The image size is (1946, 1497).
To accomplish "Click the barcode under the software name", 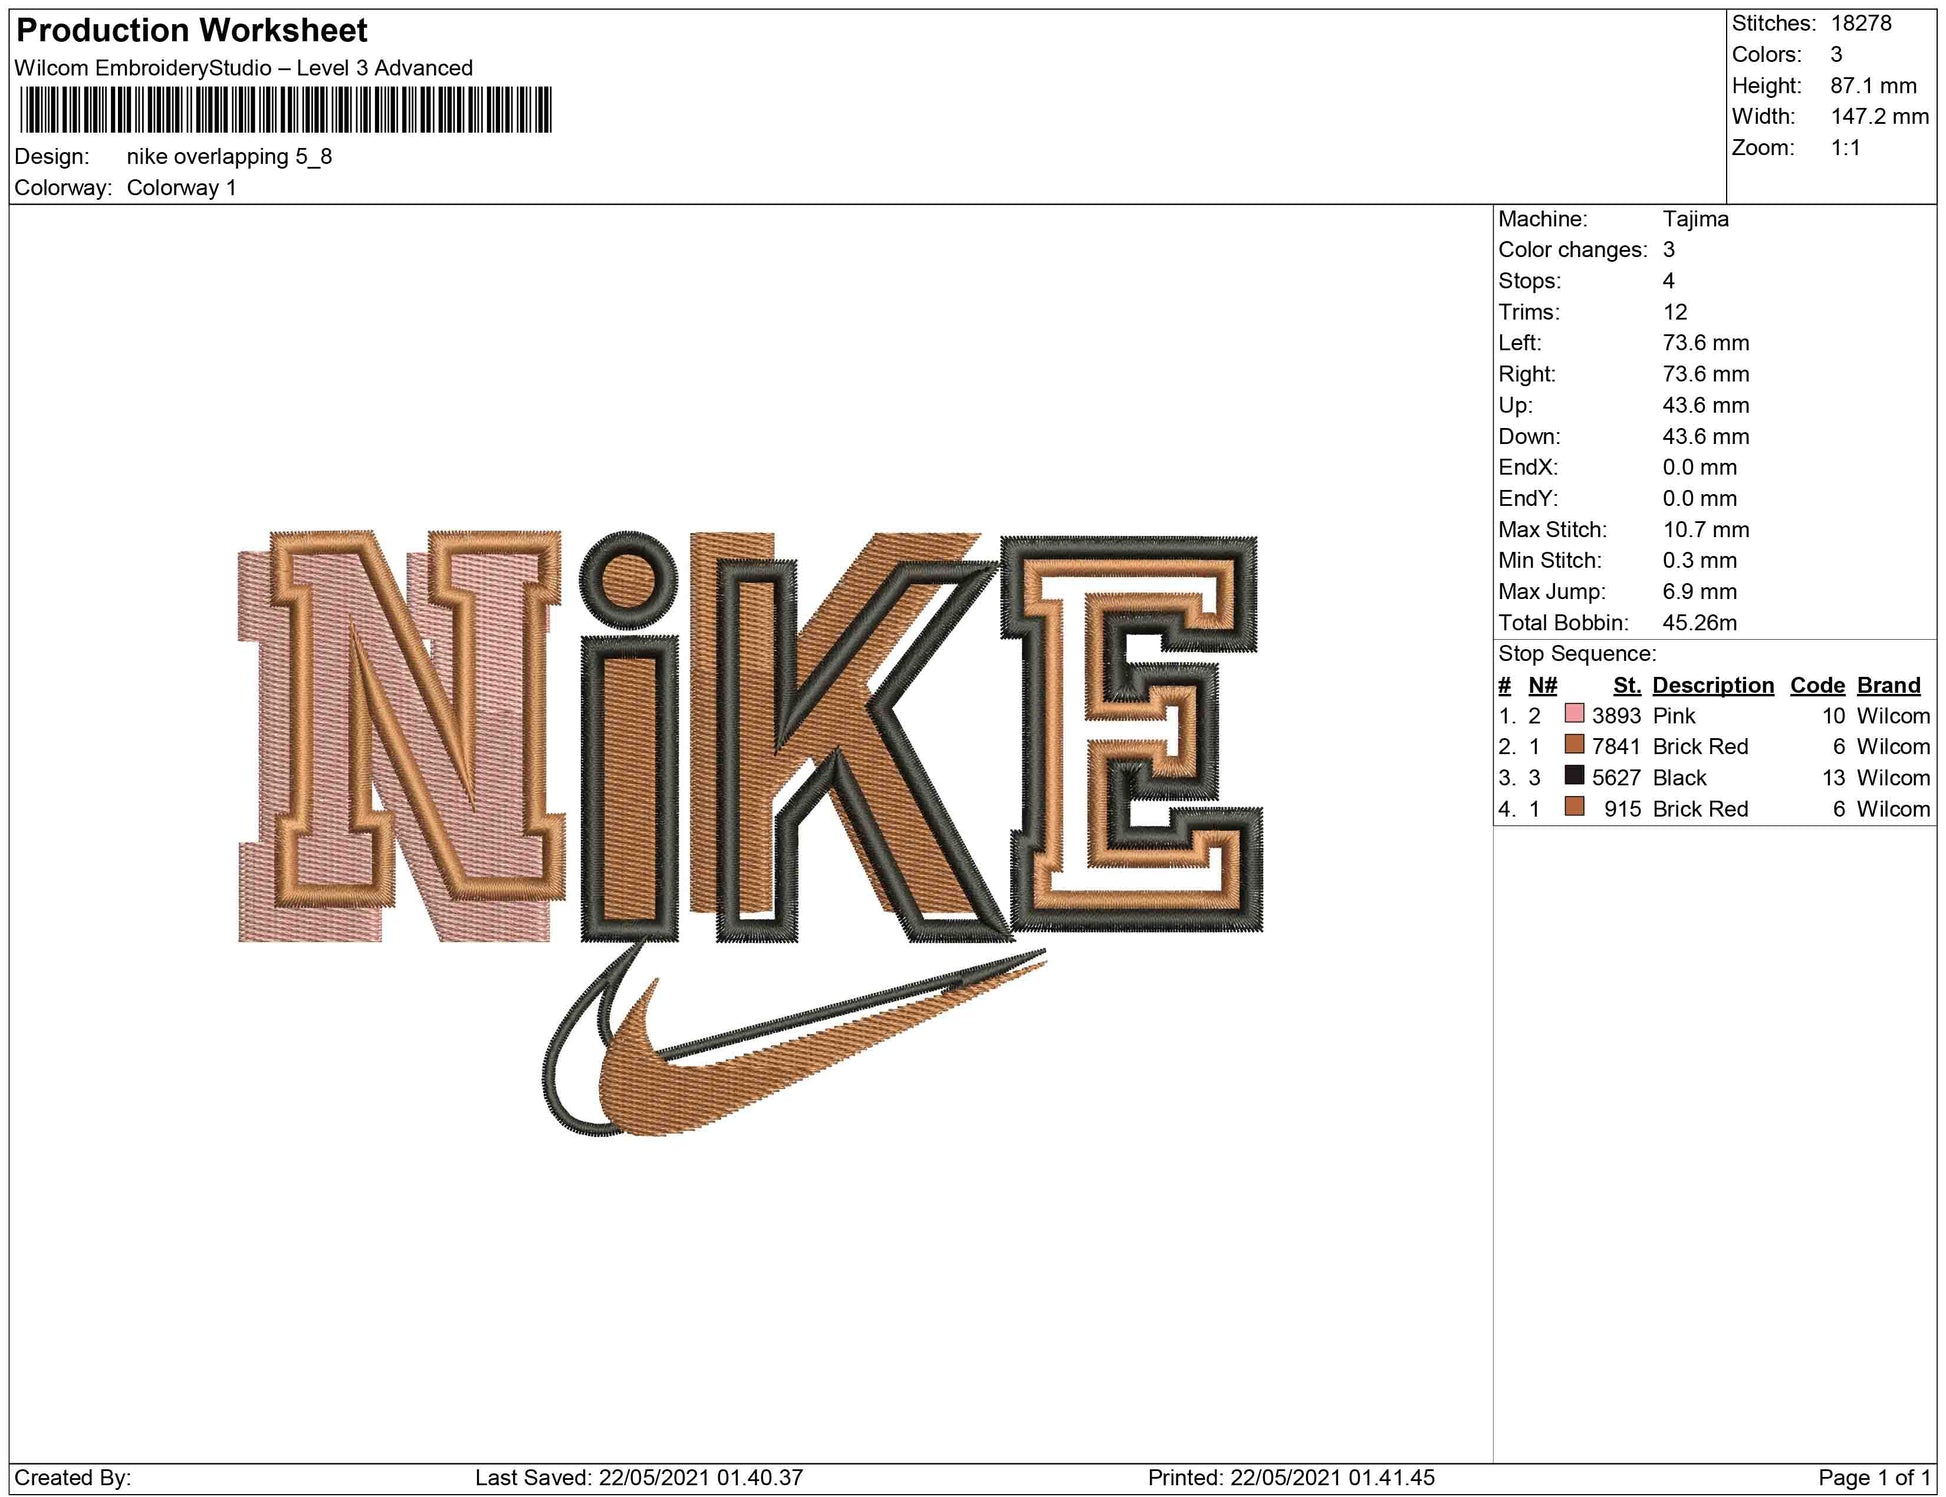I will click(x=285, y=110).
